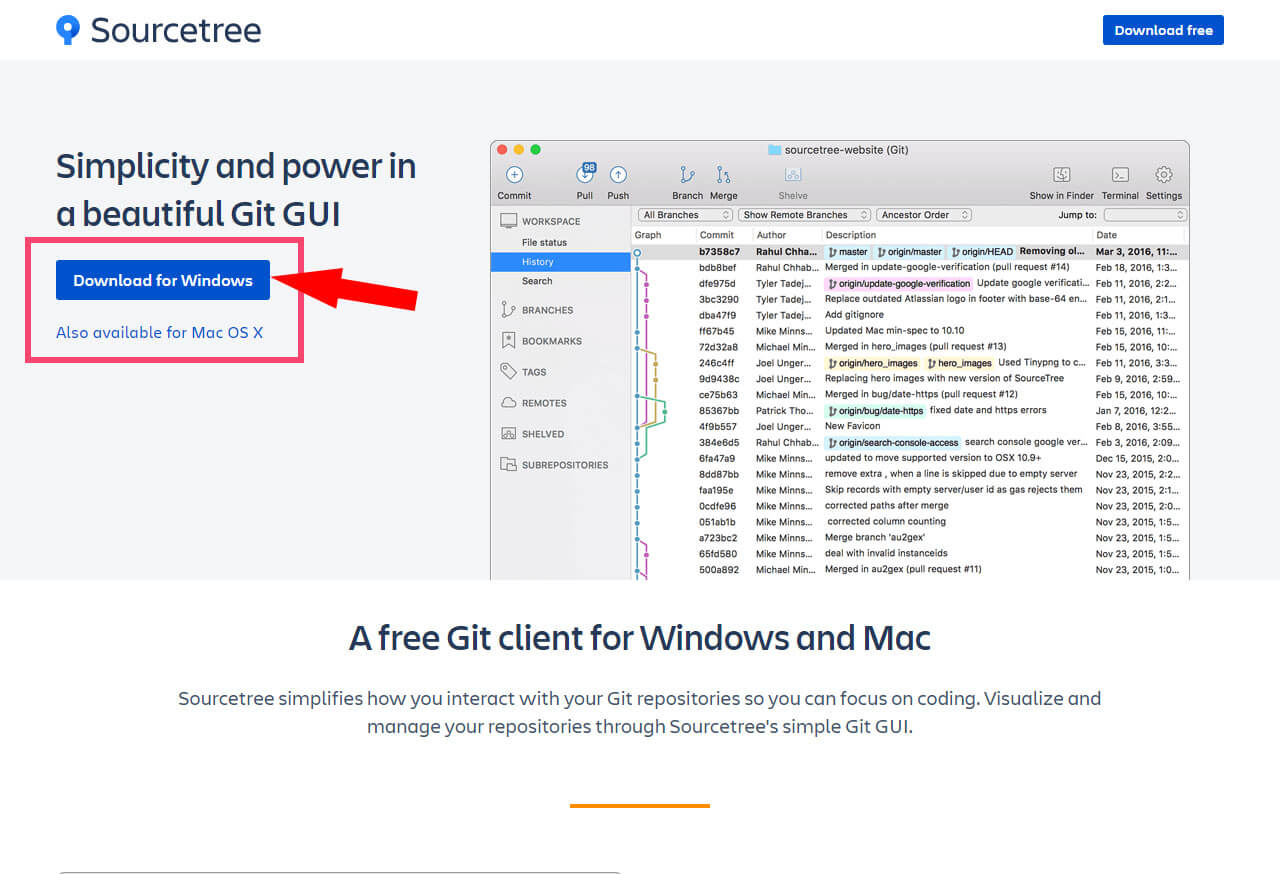Click origin/search-console-access branch tag
The image size is (1280, 874).
click(x=893, y=442)
